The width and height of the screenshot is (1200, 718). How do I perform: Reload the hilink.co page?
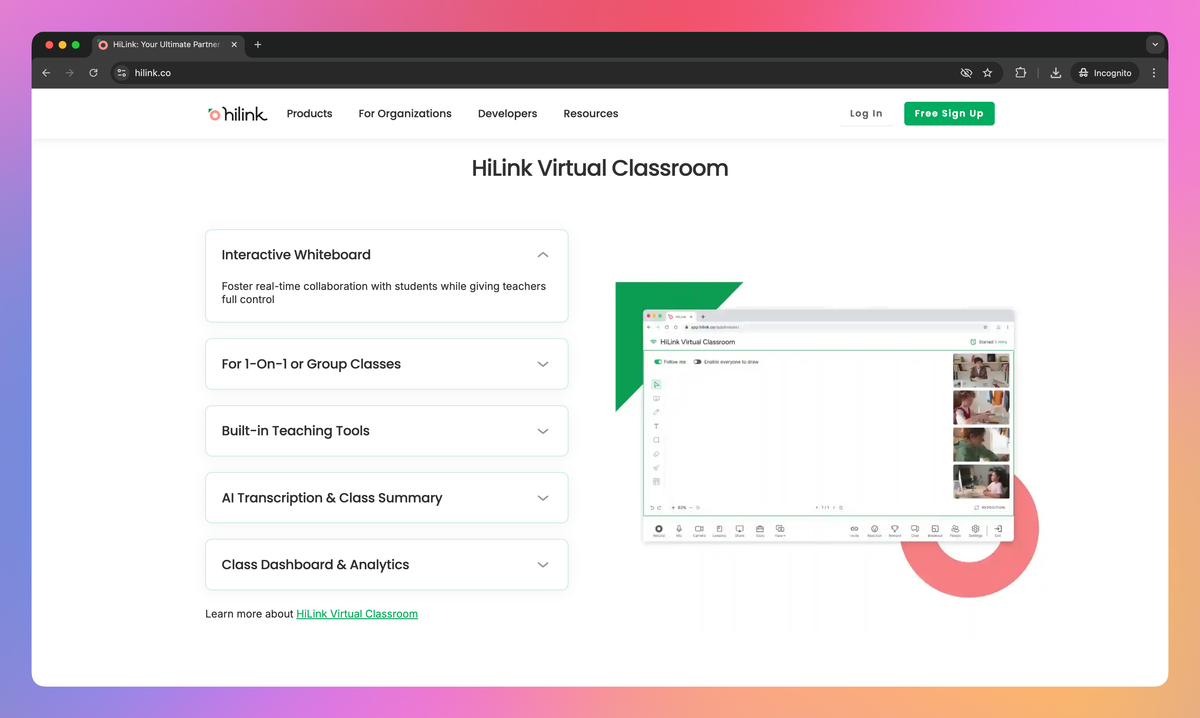pyautogui.click(x=93, y=73)
